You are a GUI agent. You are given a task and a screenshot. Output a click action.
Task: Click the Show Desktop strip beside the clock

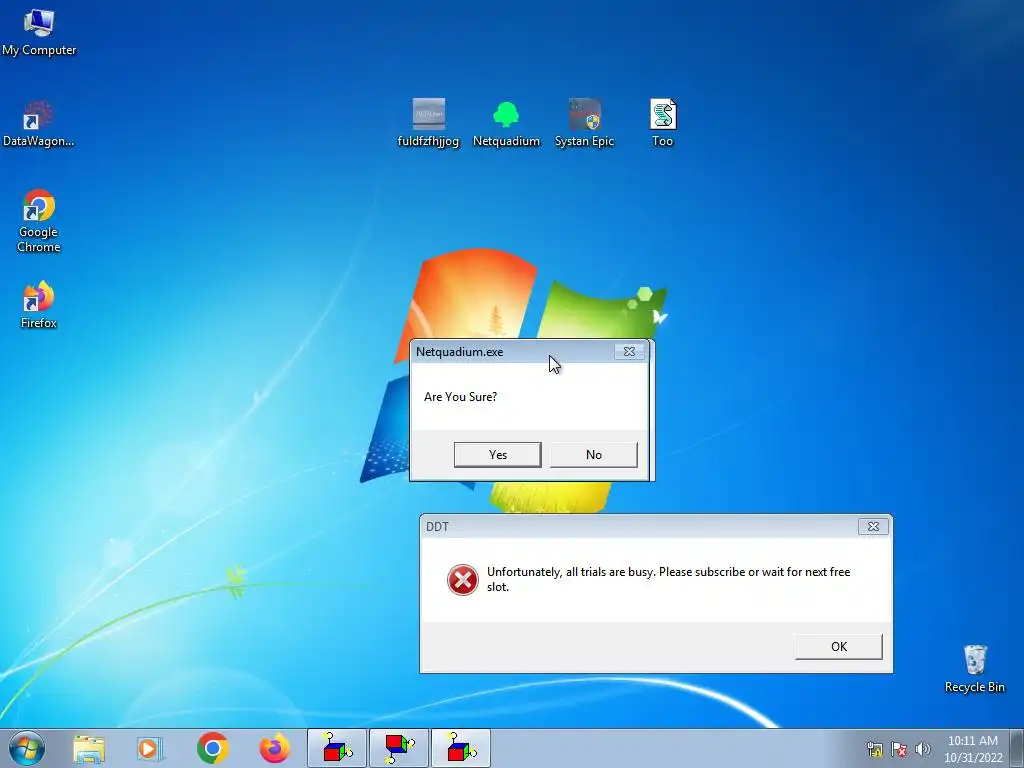[x=1017, y=748]
